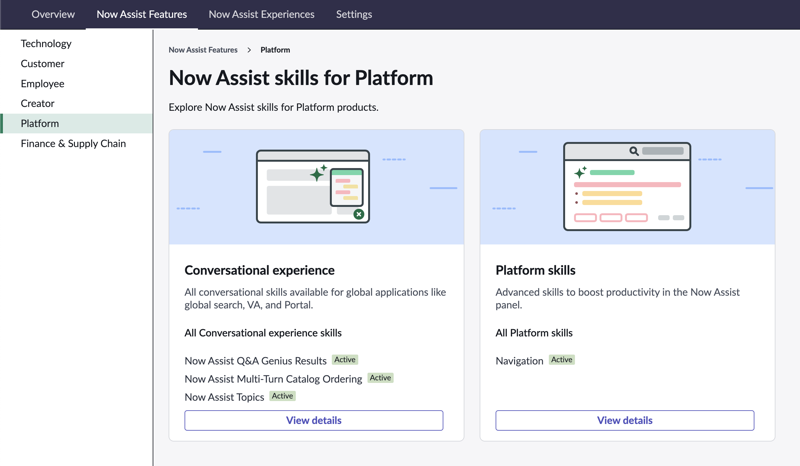Click the All Platform skills label
This screenshot has height=466, width=800.
coord(534,333)
